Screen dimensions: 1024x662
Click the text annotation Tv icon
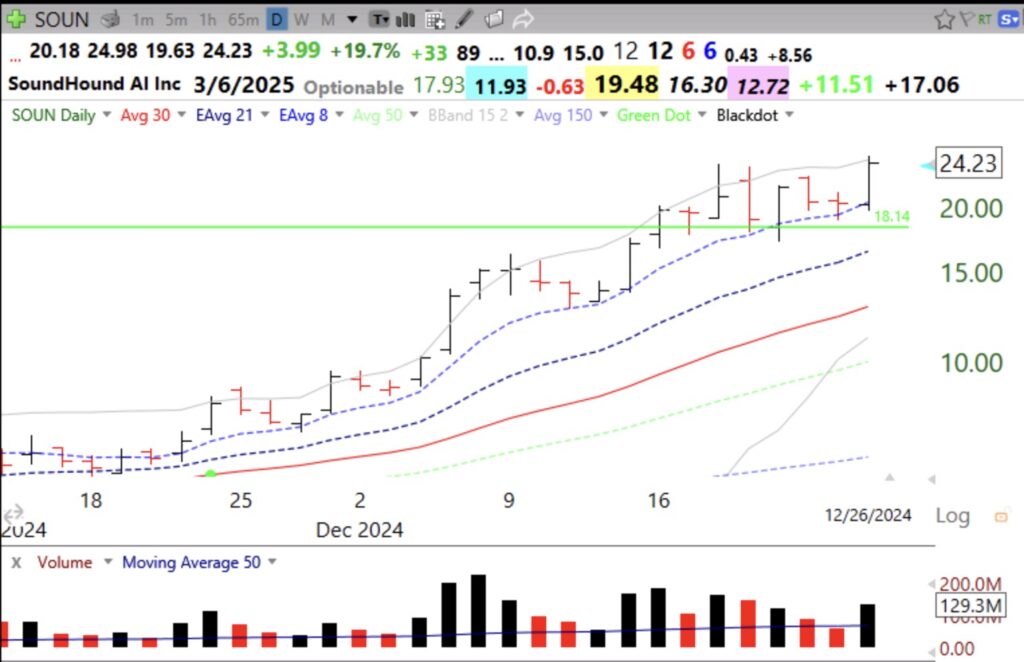(x=380, y=19)
